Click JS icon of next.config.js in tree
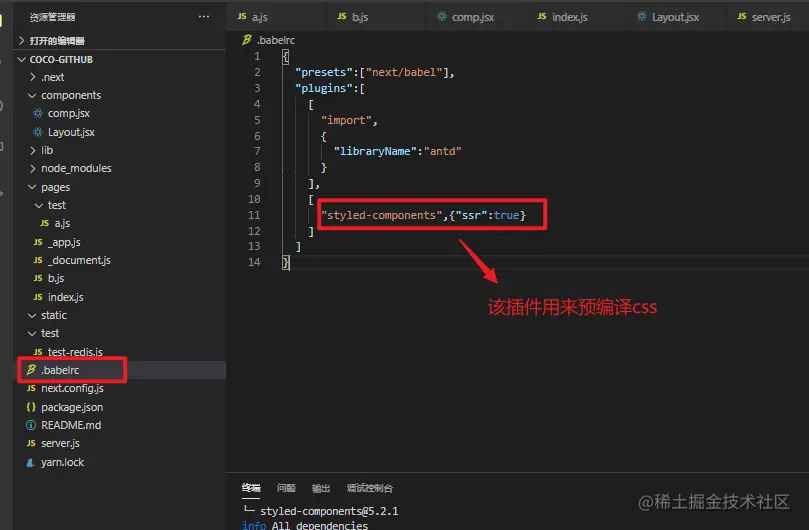Screen dimensions: 809x530 click(31, 388)
